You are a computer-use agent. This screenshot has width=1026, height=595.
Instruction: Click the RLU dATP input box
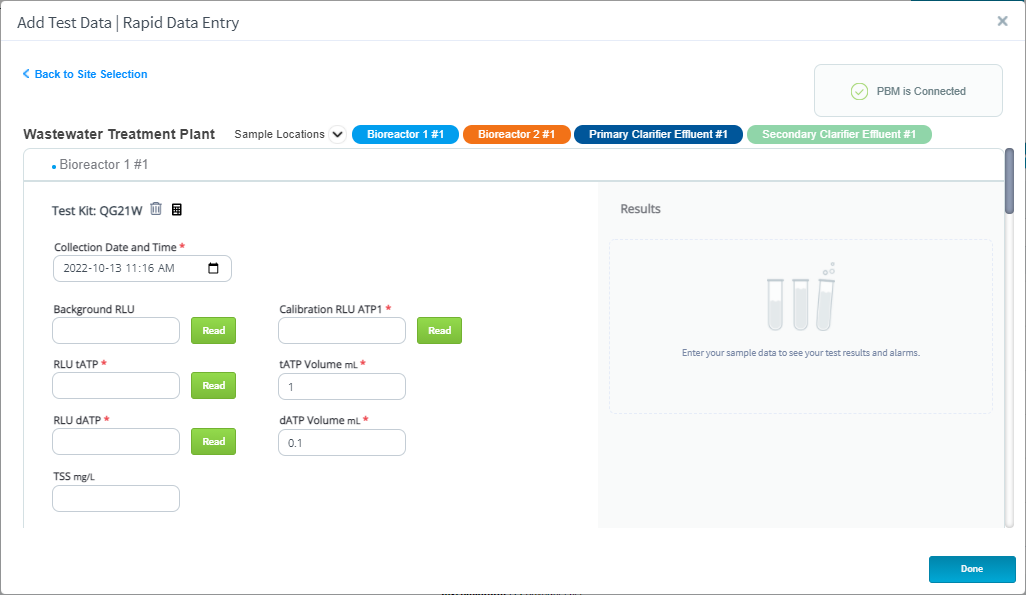click(x=116, y=442)
